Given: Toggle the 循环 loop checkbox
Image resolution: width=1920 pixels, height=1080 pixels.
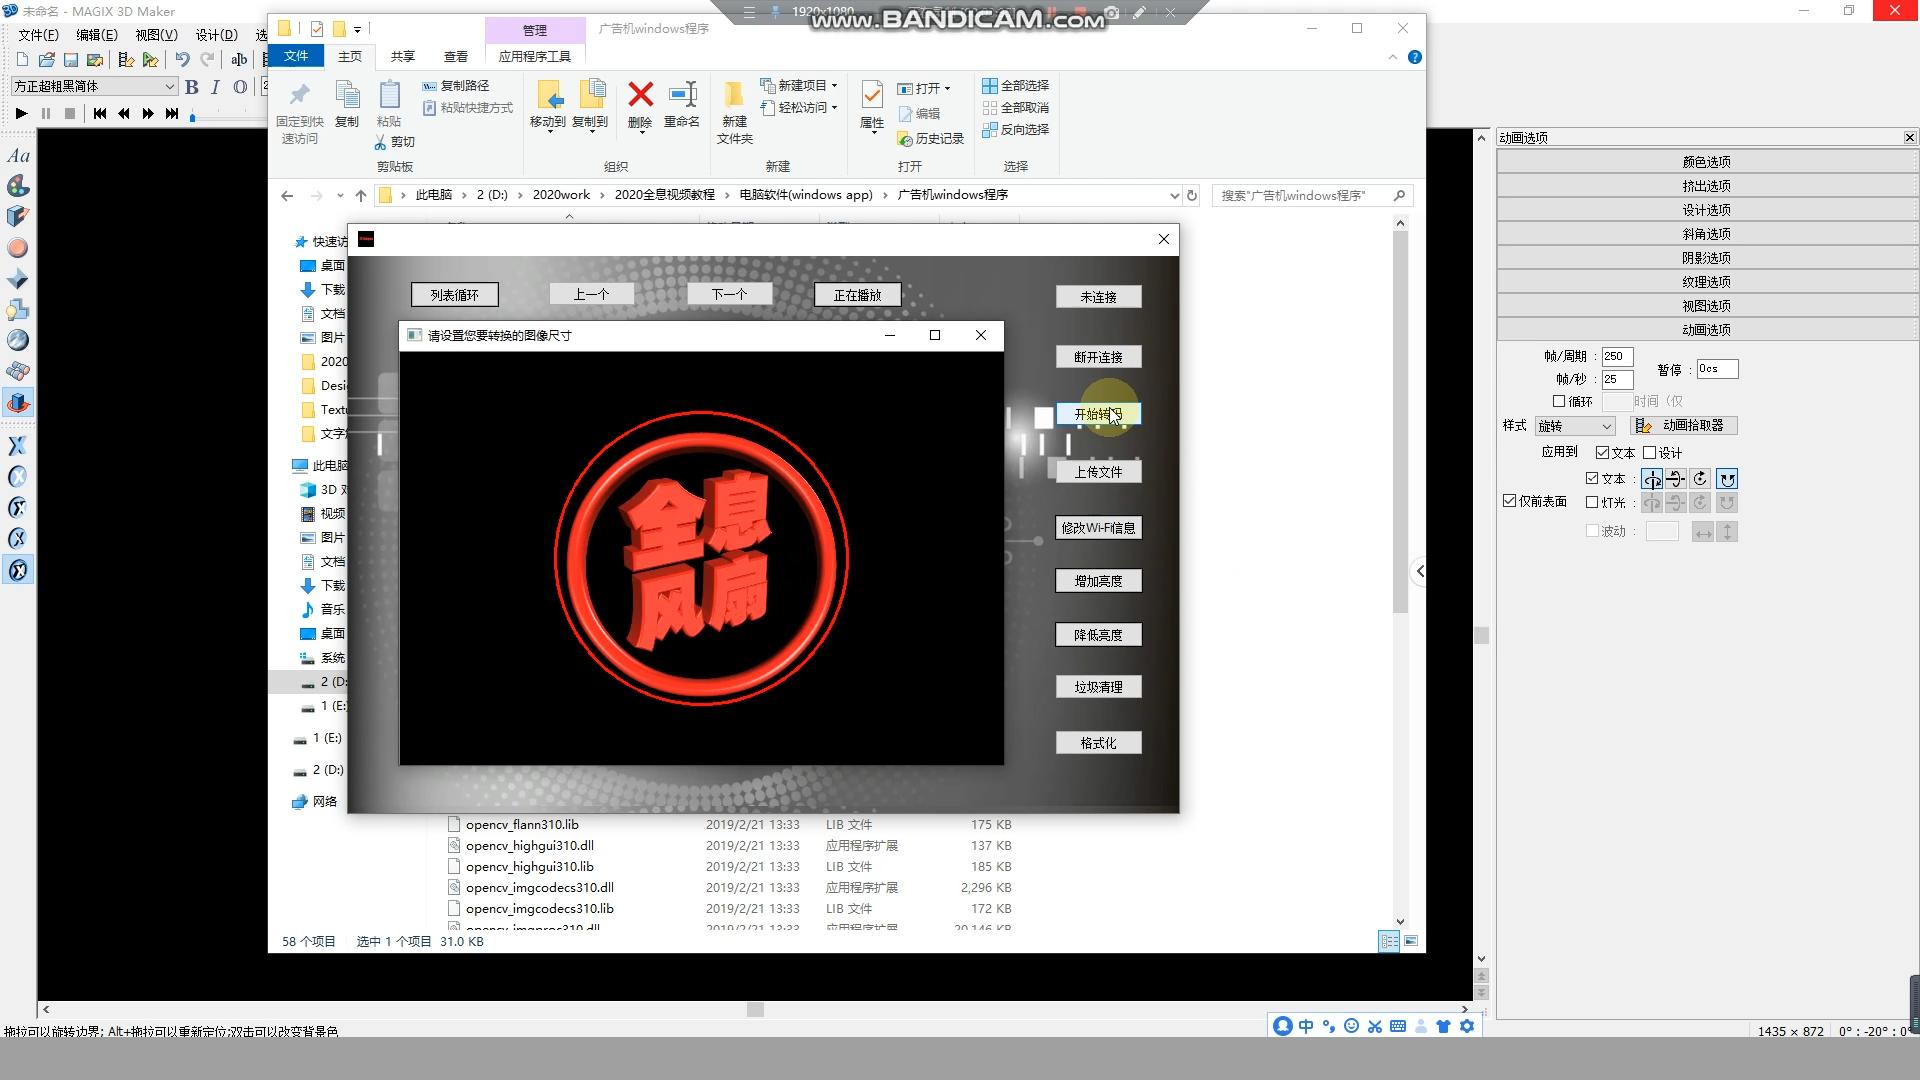Looking at the screenshot, I should (1559, 401).
